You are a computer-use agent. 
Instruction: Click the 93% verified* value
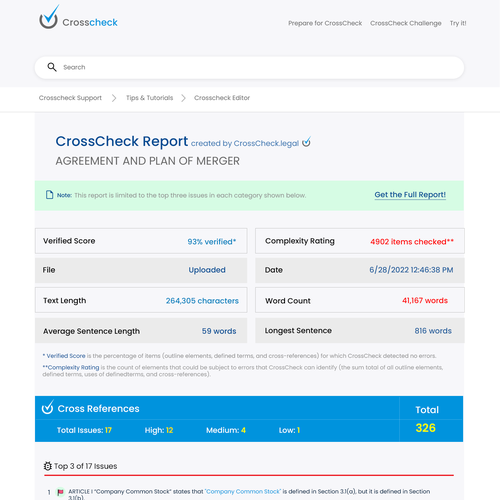coord(212,242)
